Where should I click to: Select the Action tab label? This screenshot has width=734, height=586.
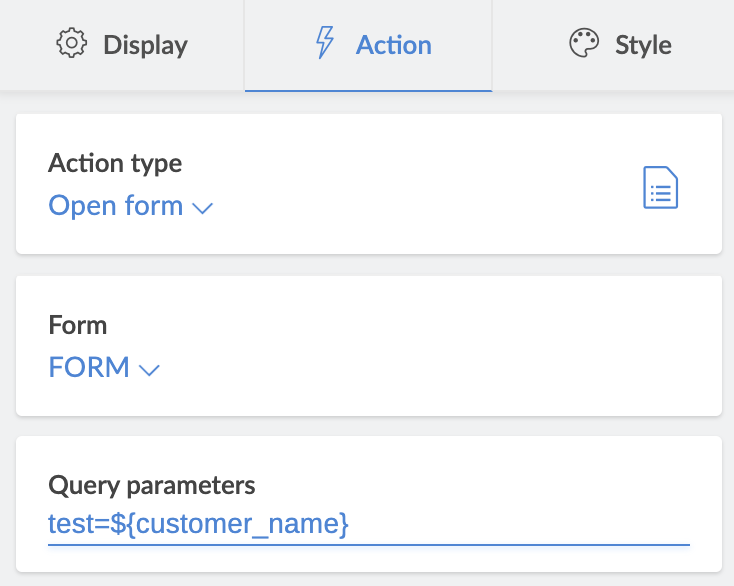393,45
